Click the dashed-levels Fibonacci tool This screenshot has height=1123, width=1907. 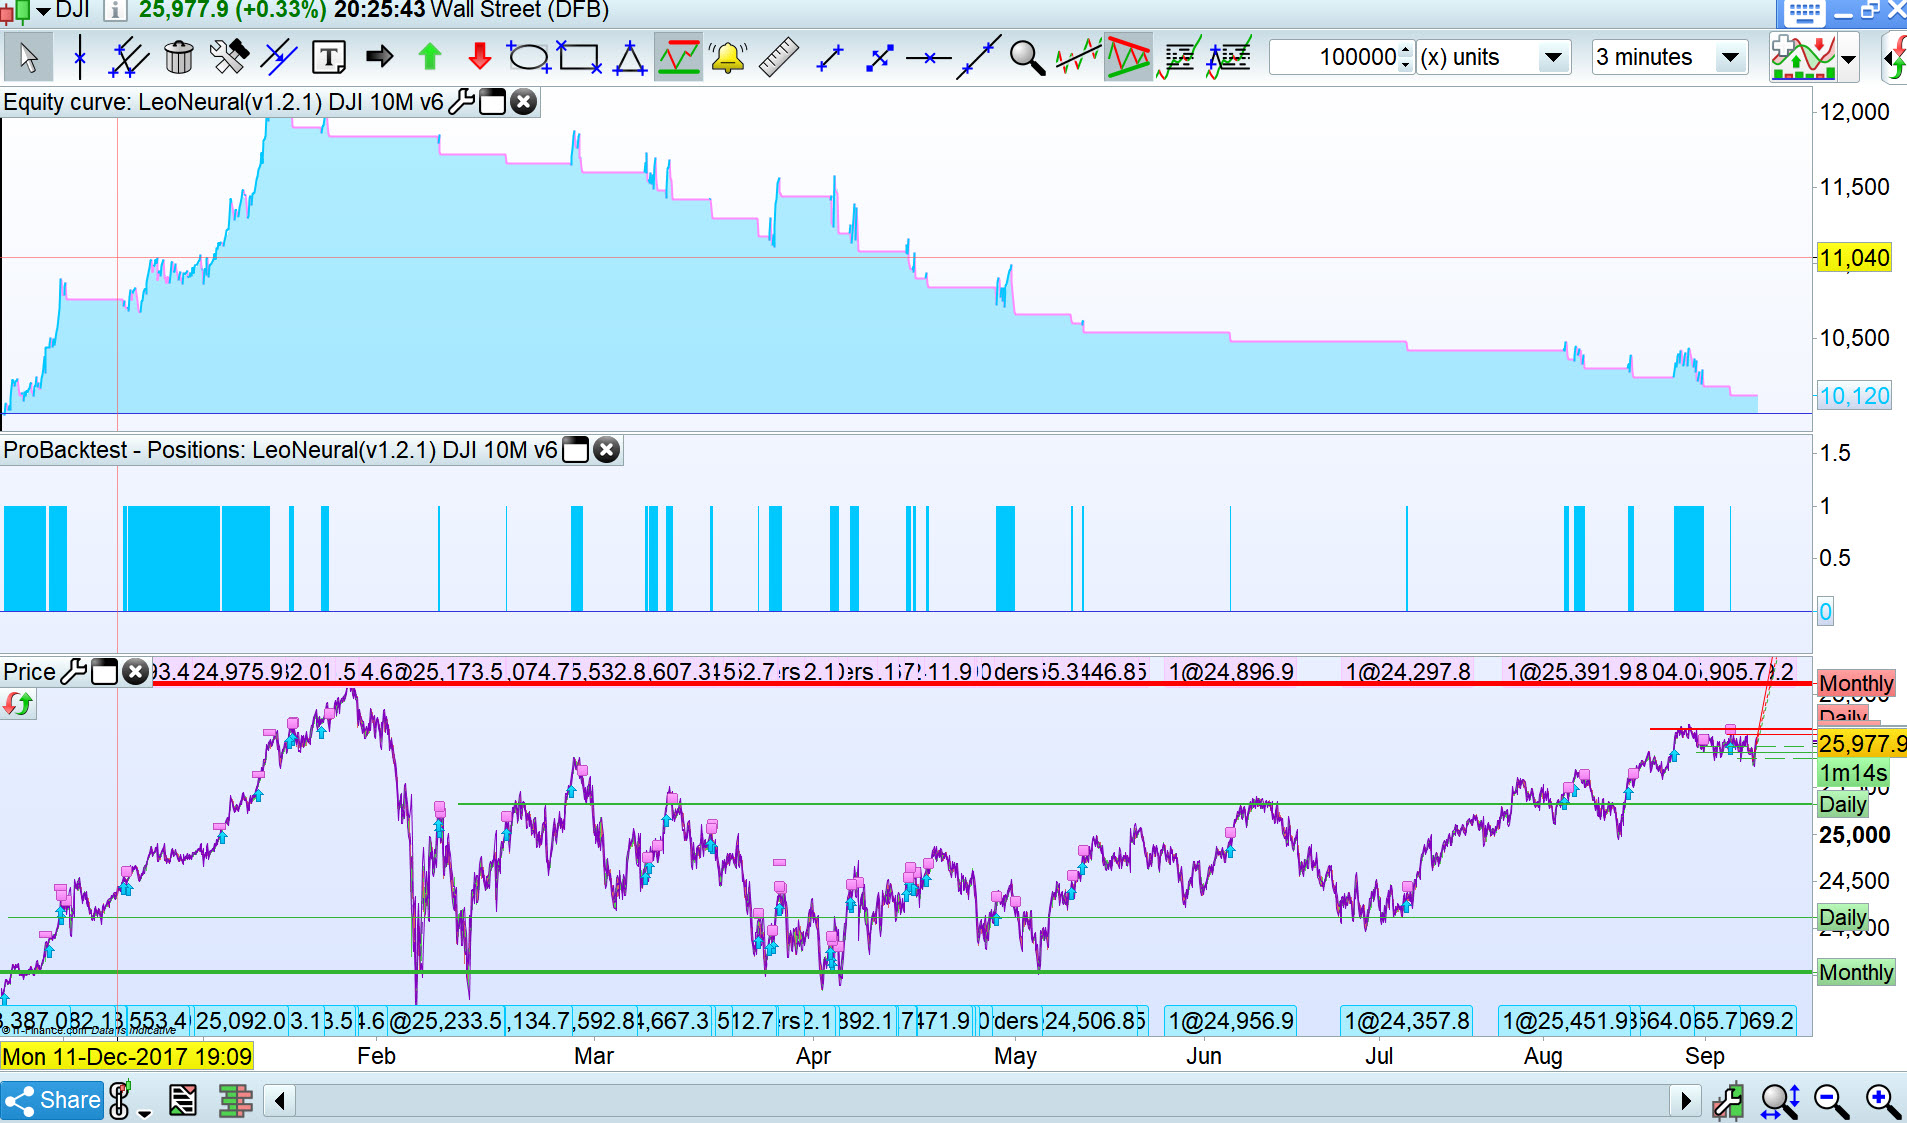point(1178,57)
